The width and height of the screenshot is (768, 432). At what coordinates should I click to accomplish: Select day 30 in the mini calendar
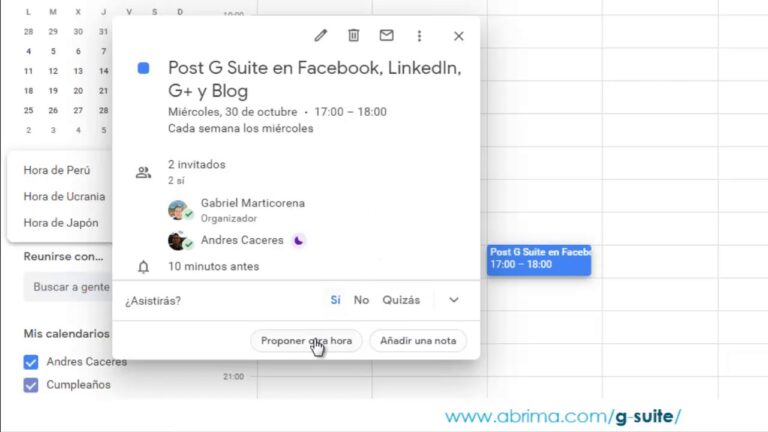point(78,31)
